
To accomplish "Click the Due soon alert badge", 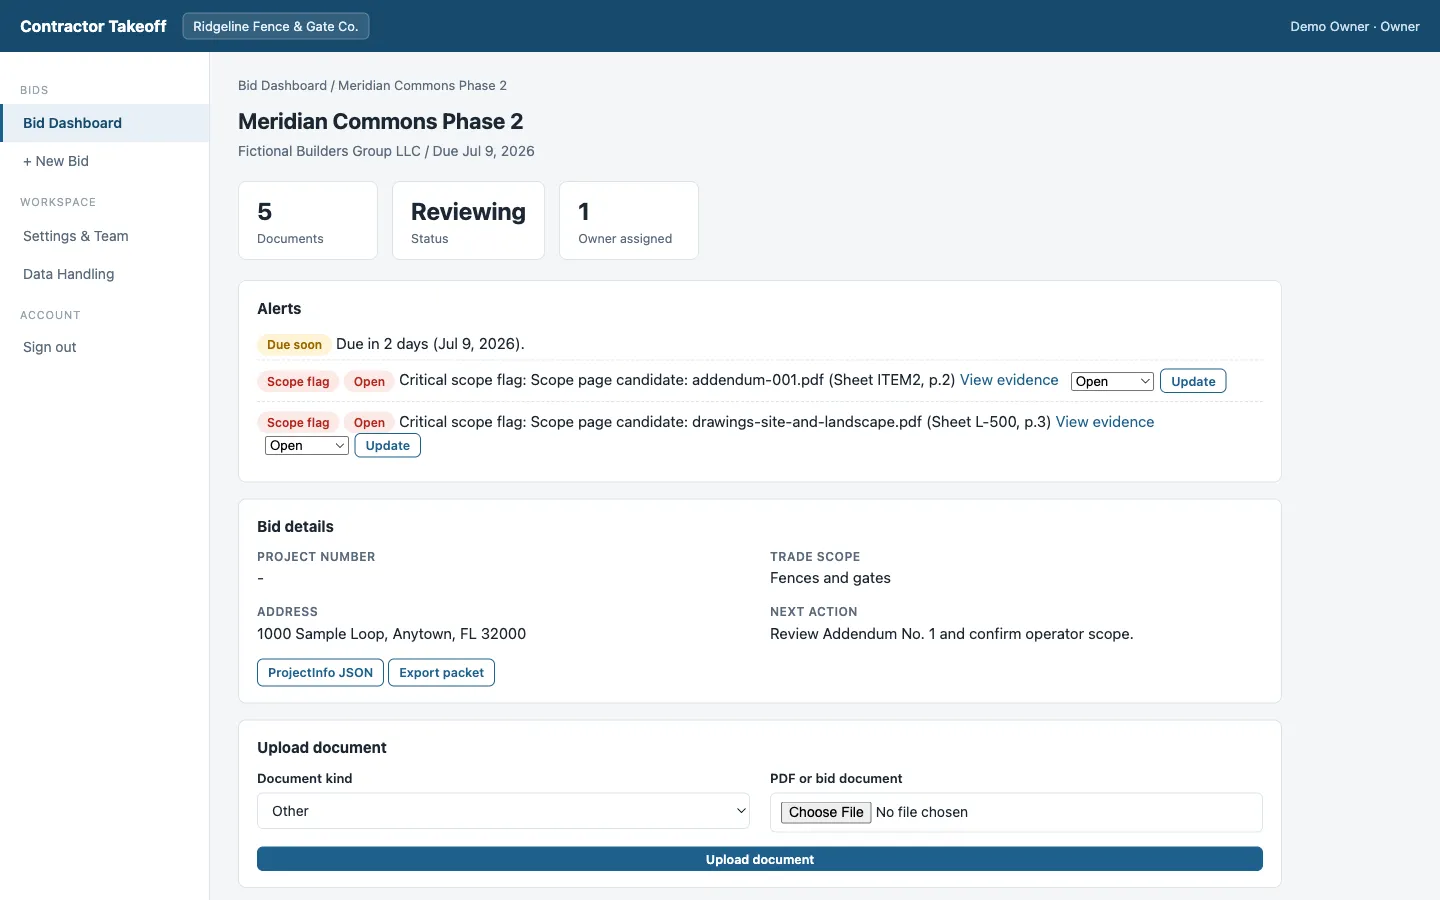I will pyautogui.click(x=294, y=344).
